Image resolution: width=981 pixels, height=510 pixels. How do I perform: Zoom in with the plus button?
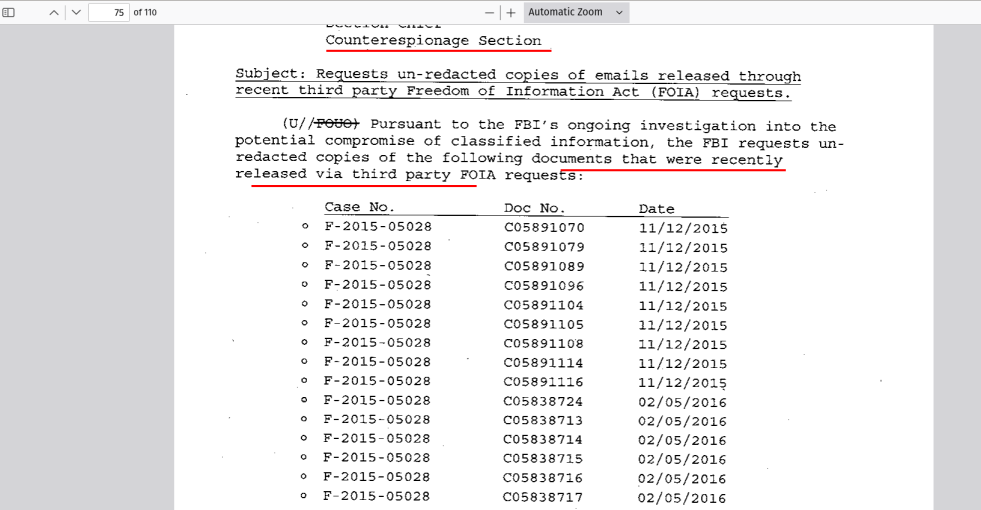click(x=511, y=12)
